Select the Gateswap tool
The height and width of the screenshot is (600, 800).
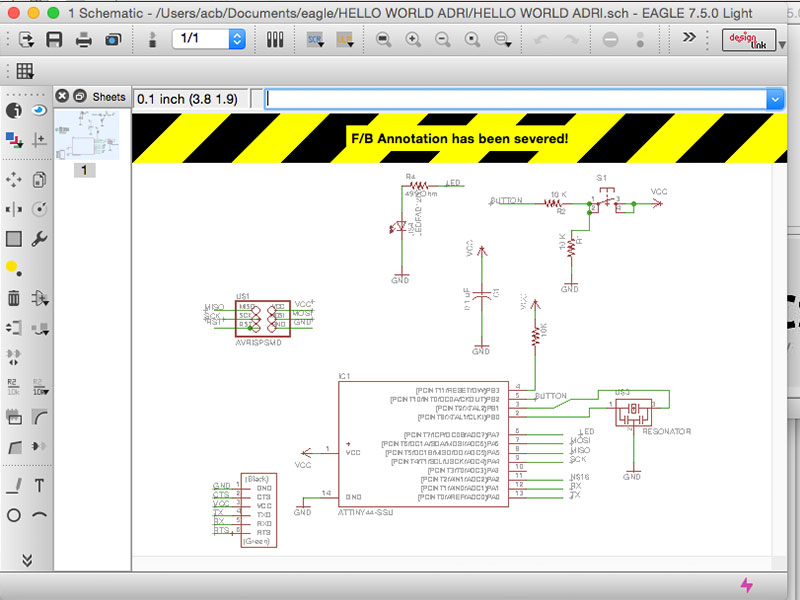pyautogui.click(x=14, y=357)
